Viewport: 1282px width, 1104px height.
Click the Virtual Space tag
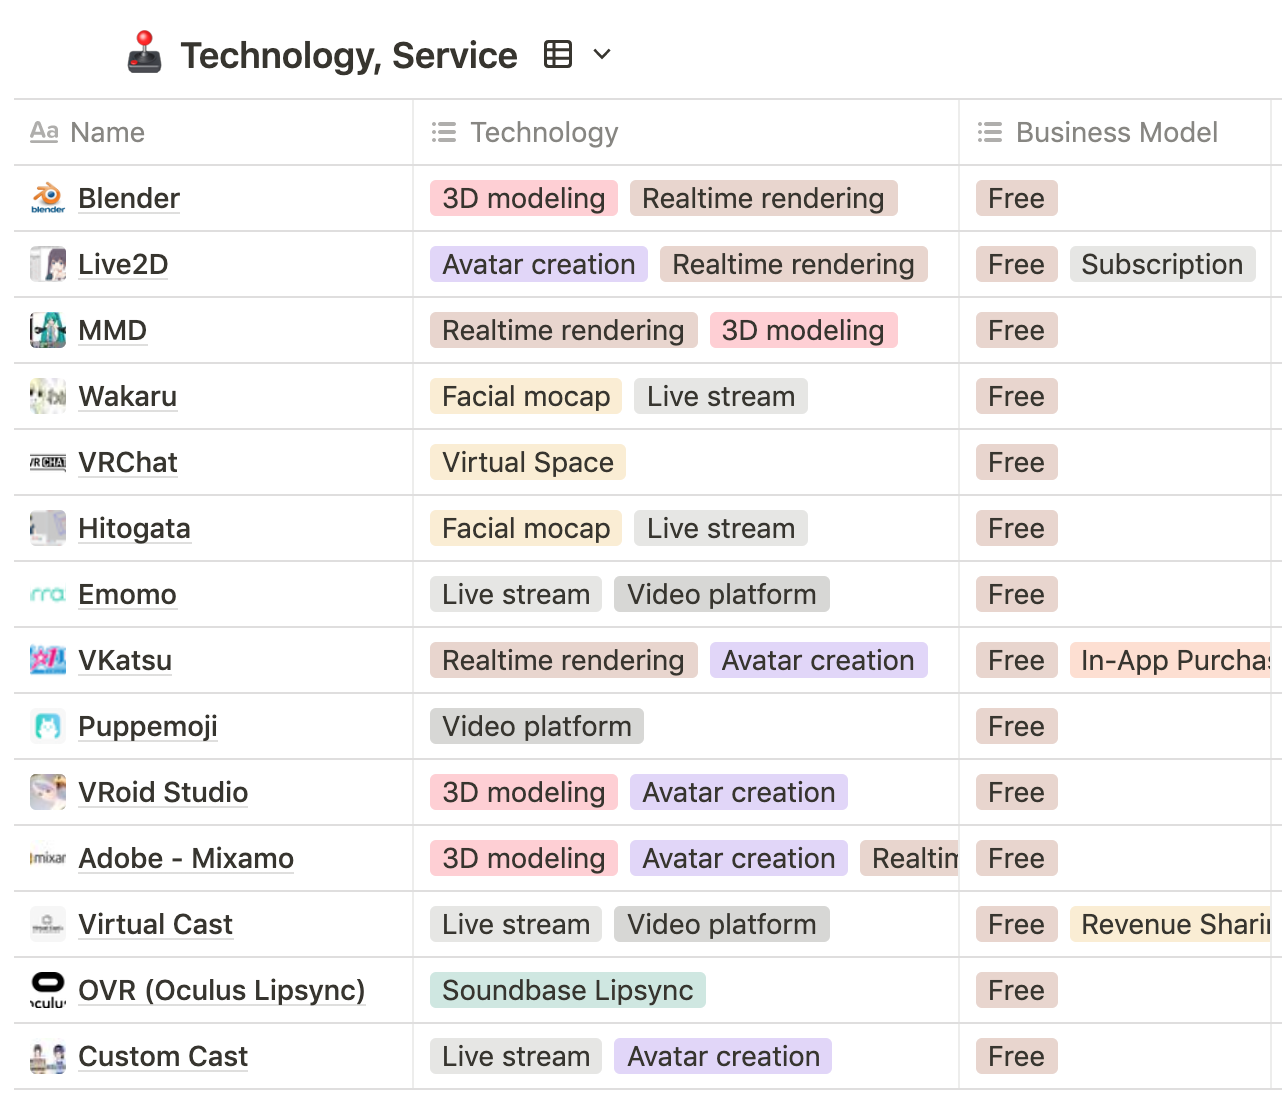528,462
